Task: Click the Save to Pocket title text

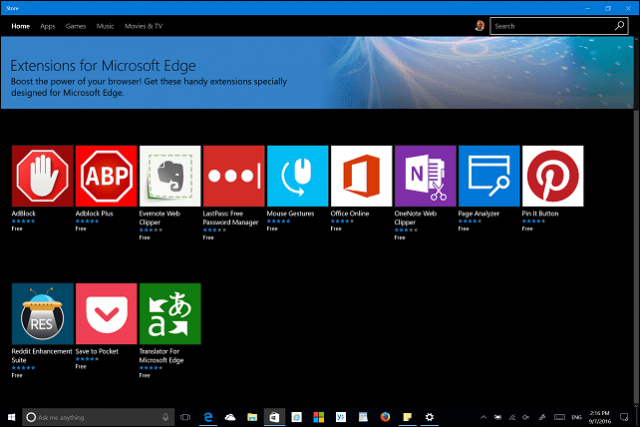Action: [x=97, y=351]
